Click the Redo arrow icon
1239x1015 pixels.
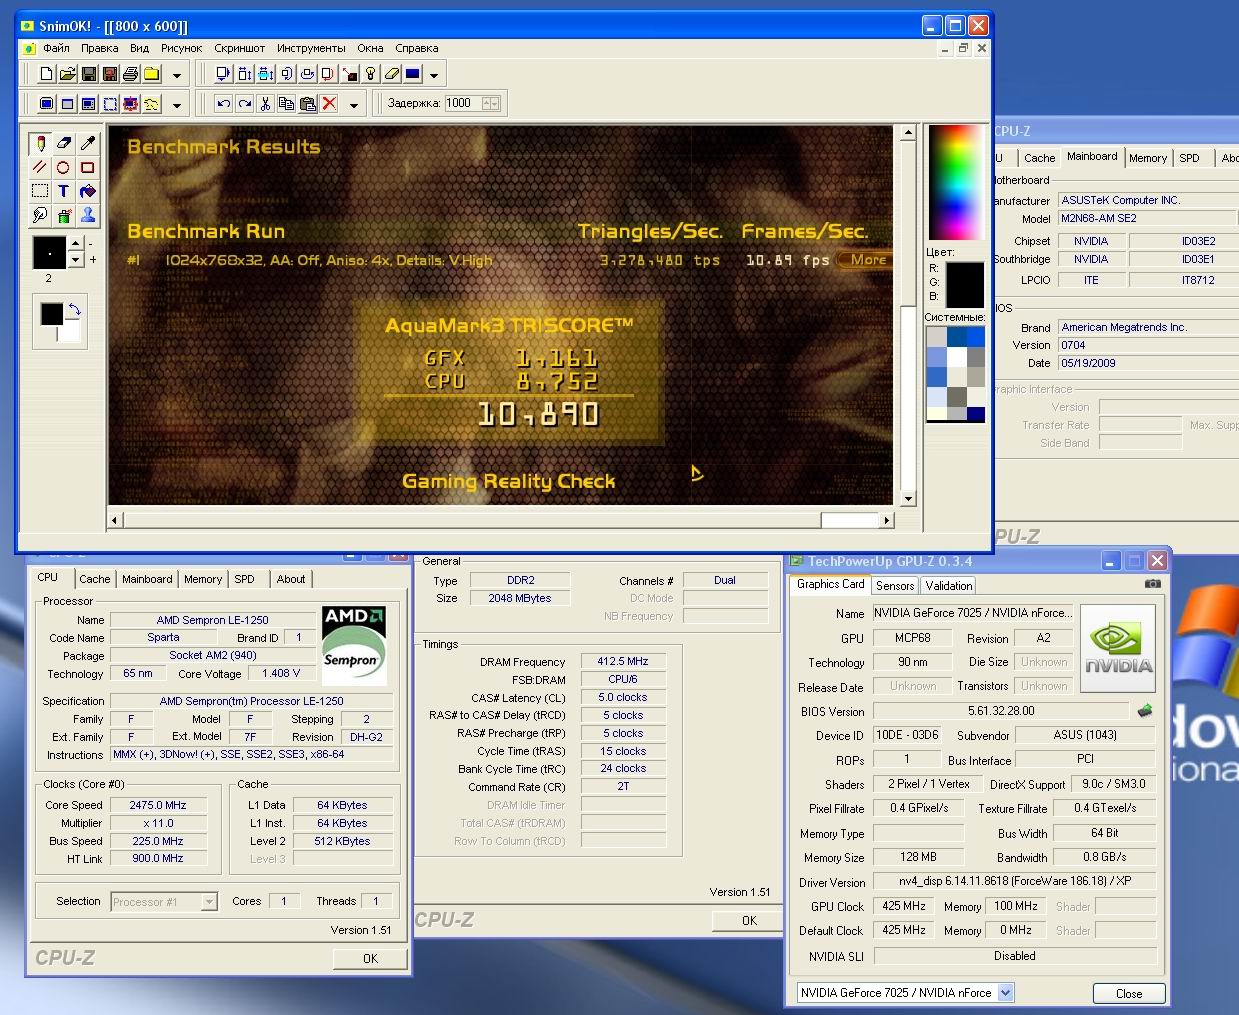coord(244,103)
